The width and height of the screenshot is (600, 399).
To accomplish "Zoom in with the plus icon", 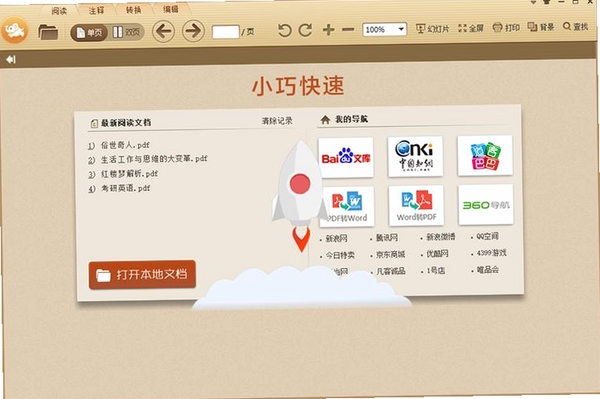I will 329,29.
